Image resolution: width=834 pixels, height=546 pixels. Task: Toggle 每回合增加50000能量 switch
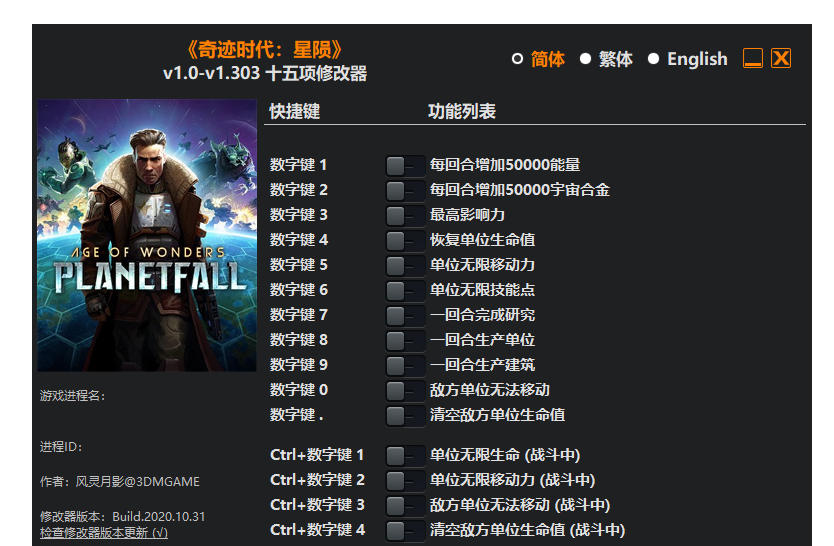[405, 165]
